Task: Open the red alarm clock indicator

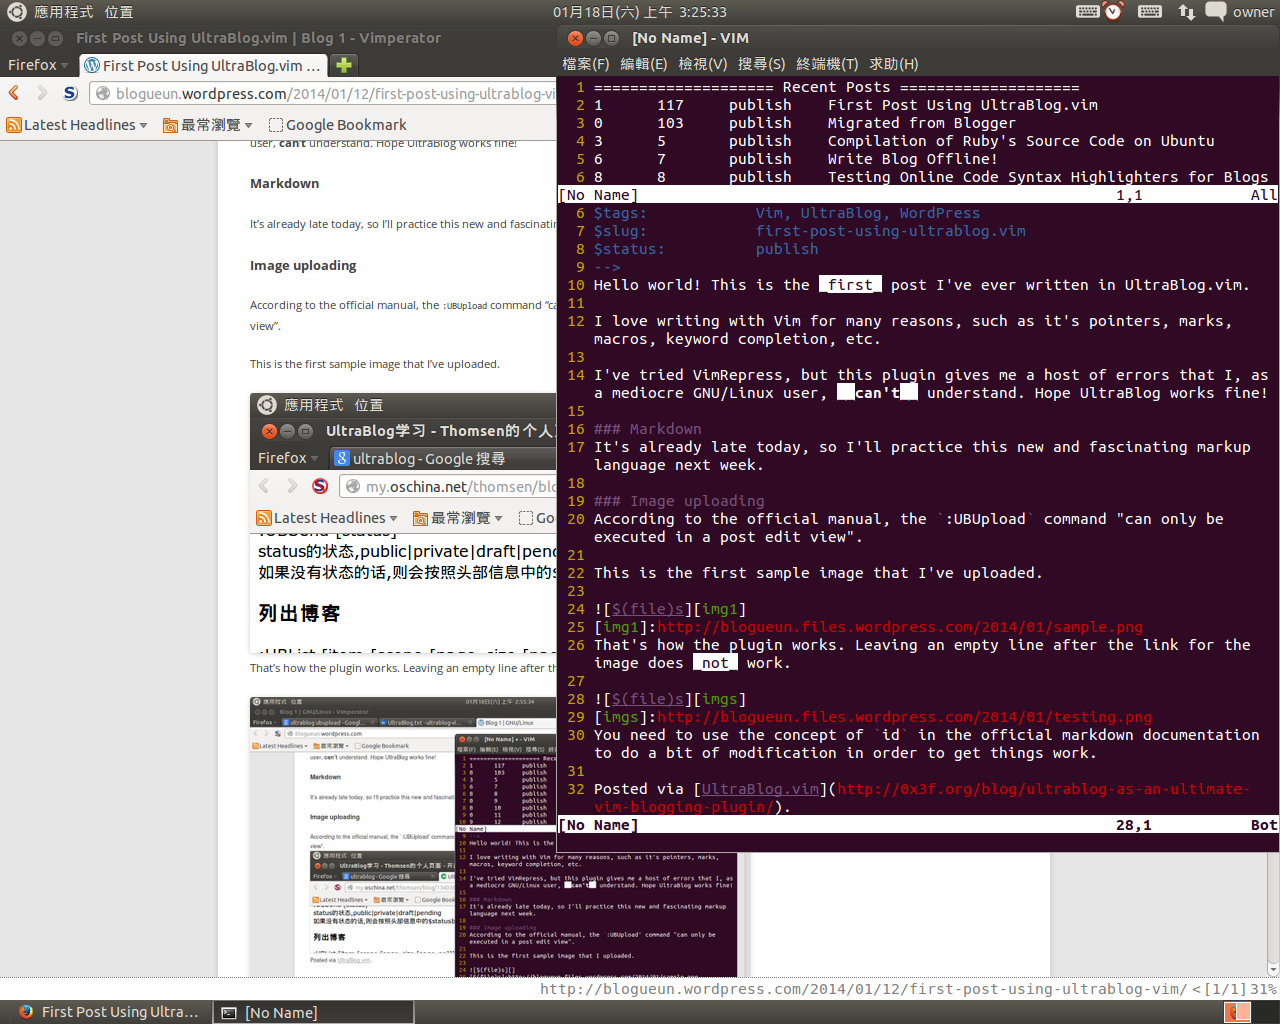Action: pyautogui.click(x=1114, y=12)
